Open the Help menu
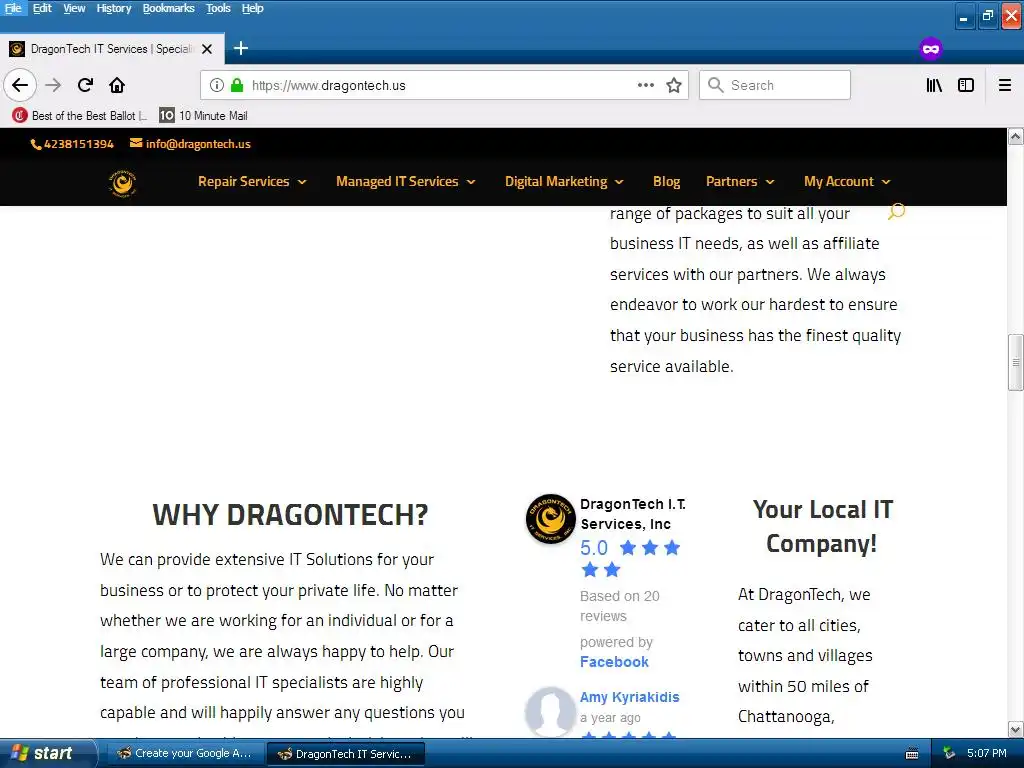The width and height of the screenshot is (1024, 768). 252,8
